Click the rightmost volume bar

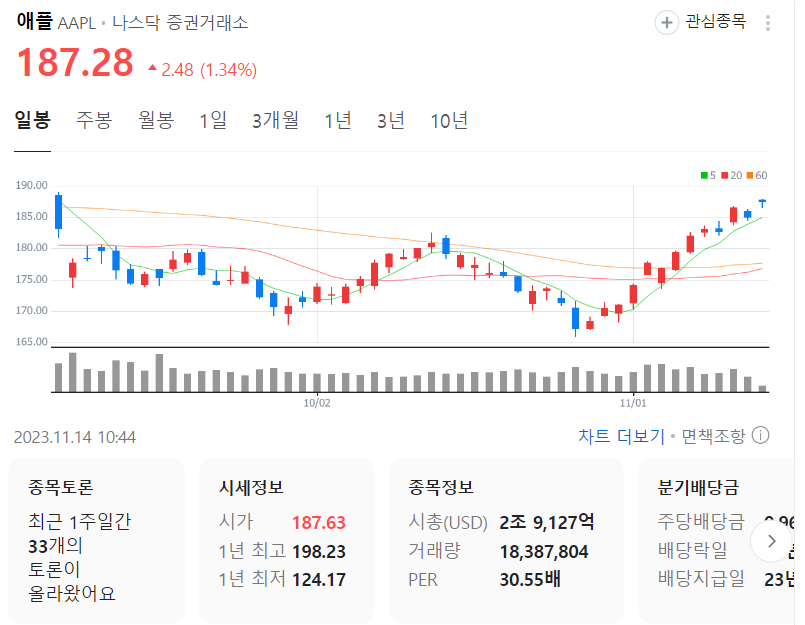pyautogui.click(x=762, y=389)
